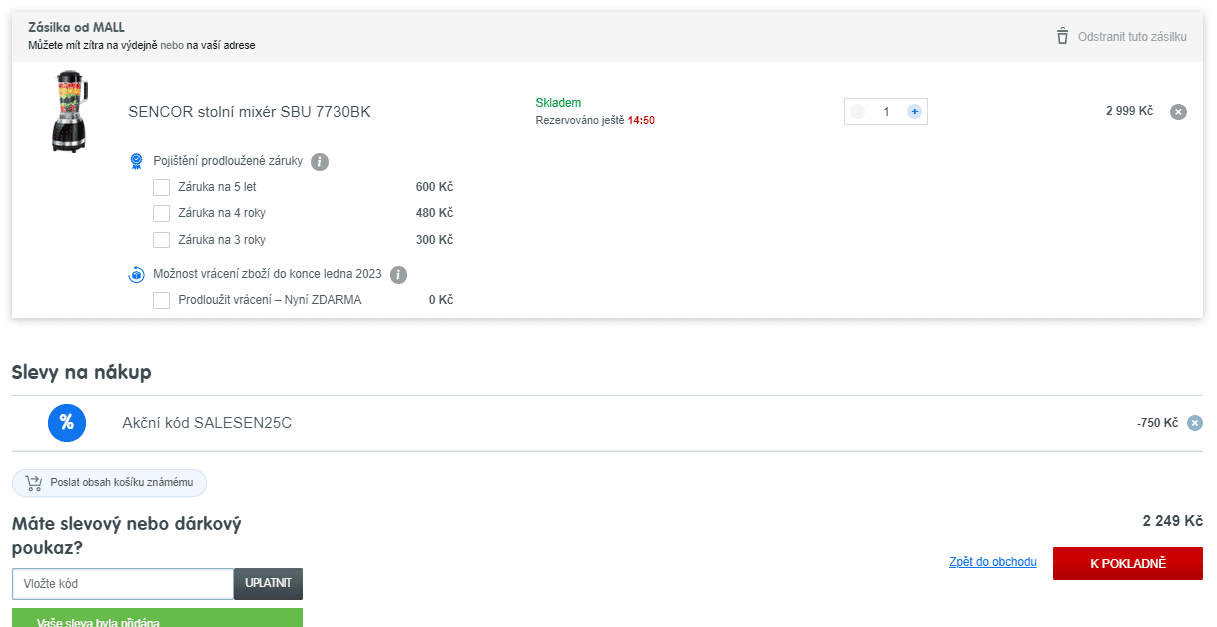The image size is (1217, 627).
Task: Click the blue percent discount icon
Action: (x=67, y=422)
